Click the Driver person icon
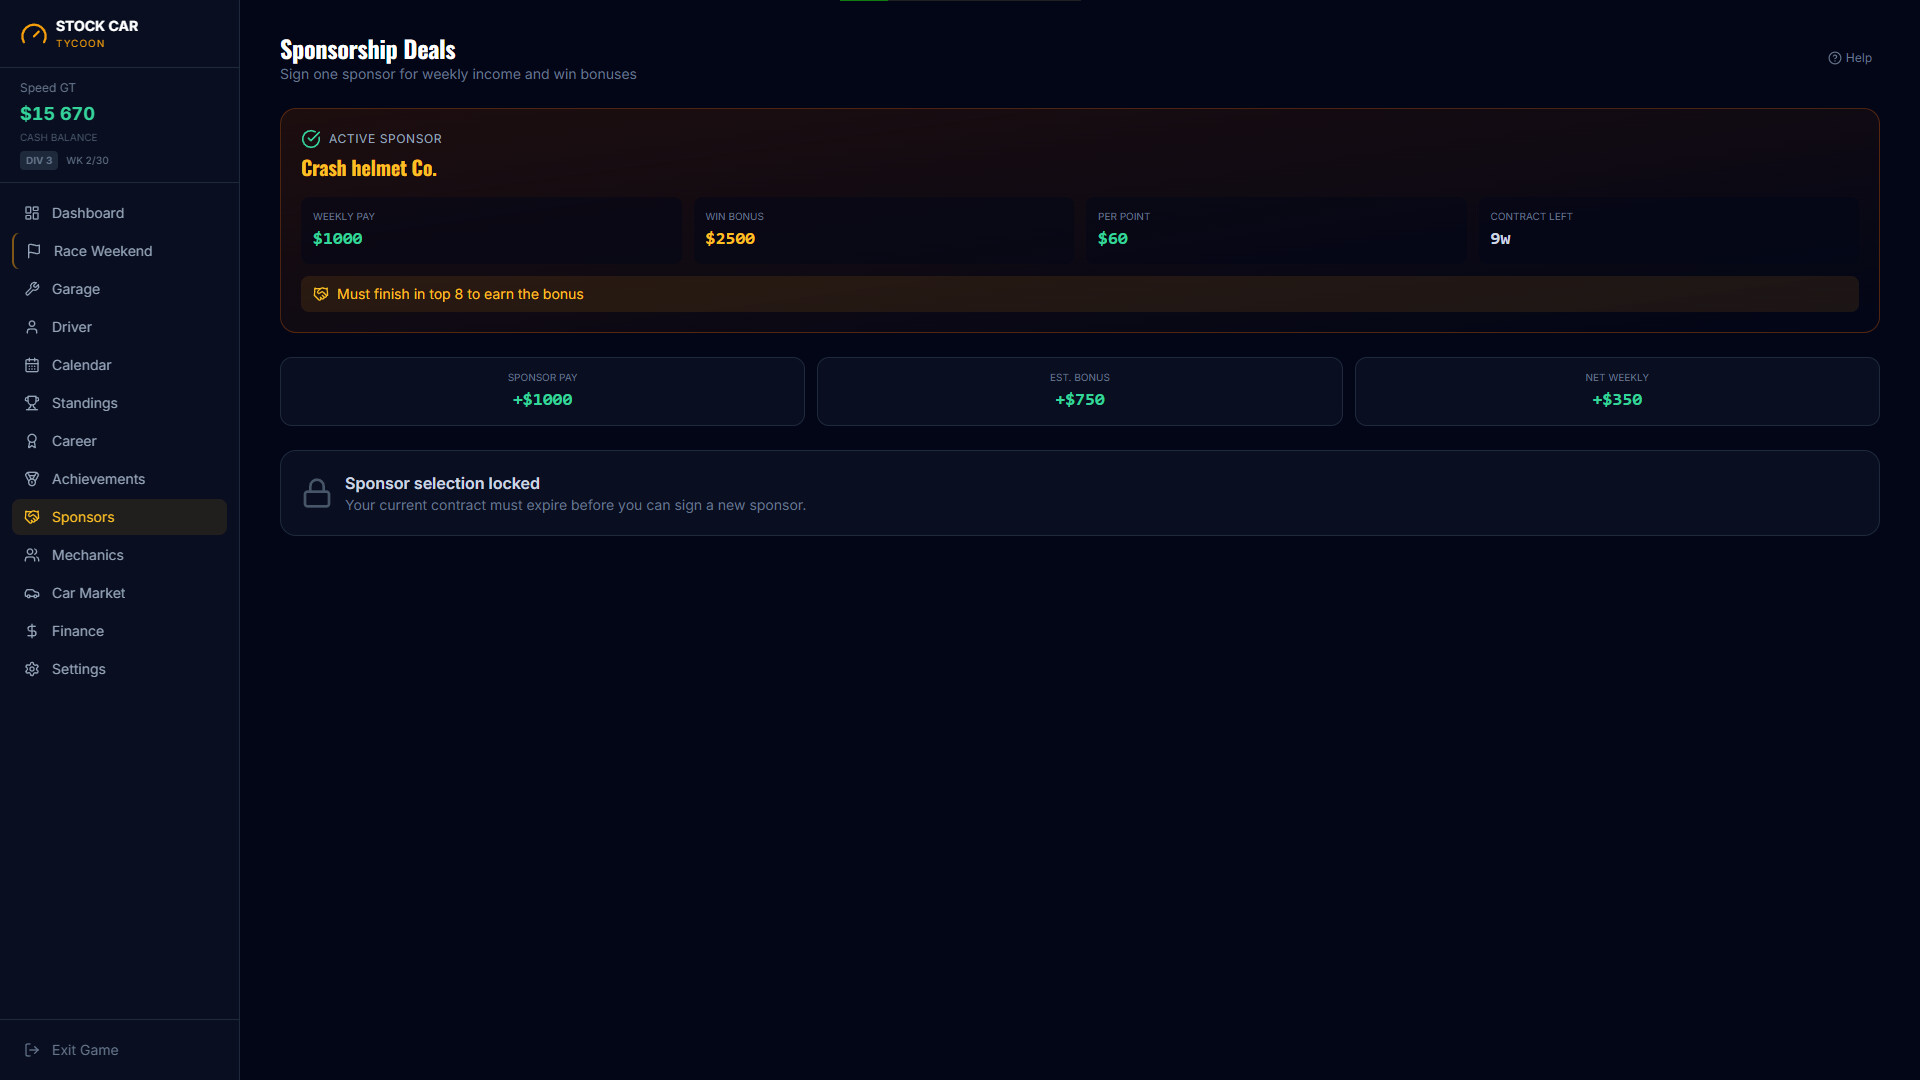This screenshot has width=1920, height=1080. (32, 327)
